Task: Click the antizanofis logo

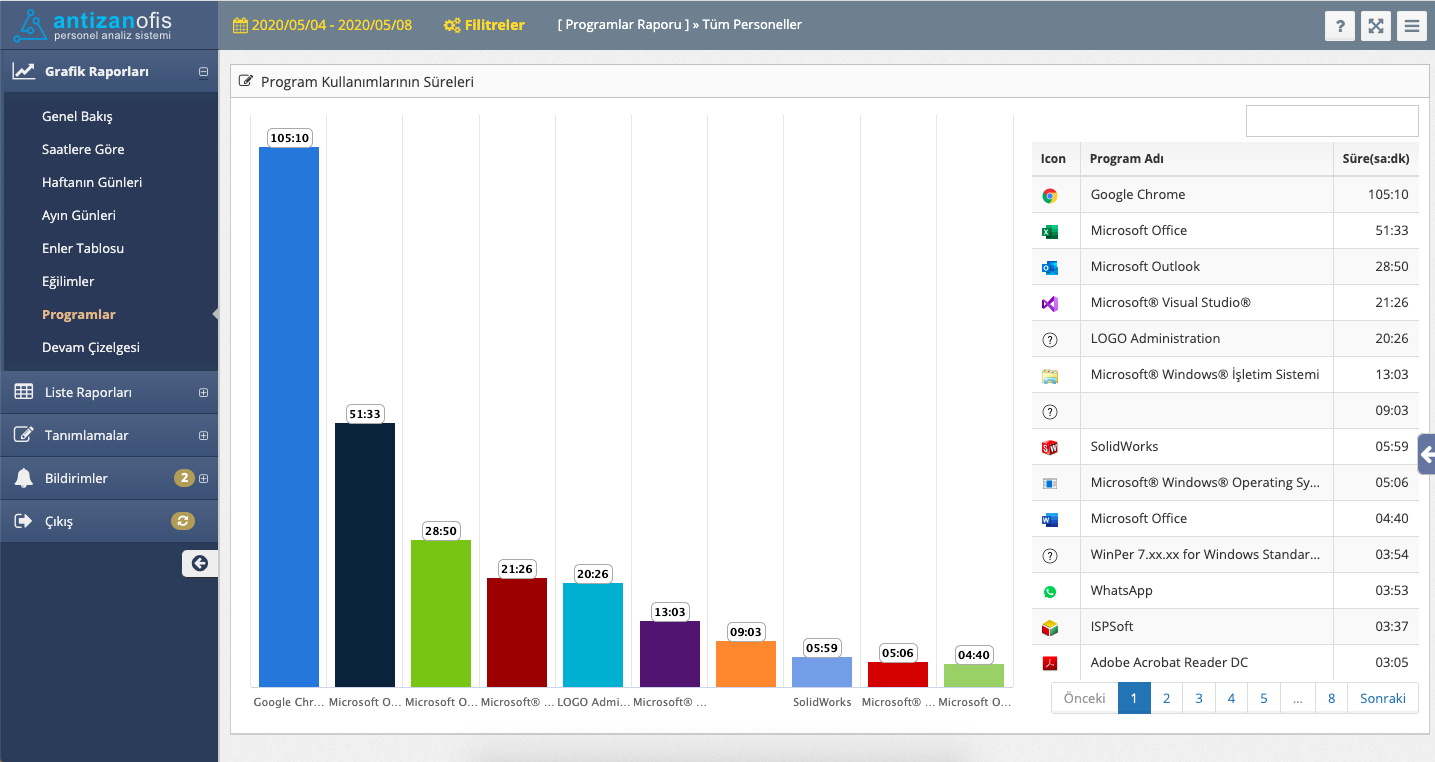Action: 95,25
